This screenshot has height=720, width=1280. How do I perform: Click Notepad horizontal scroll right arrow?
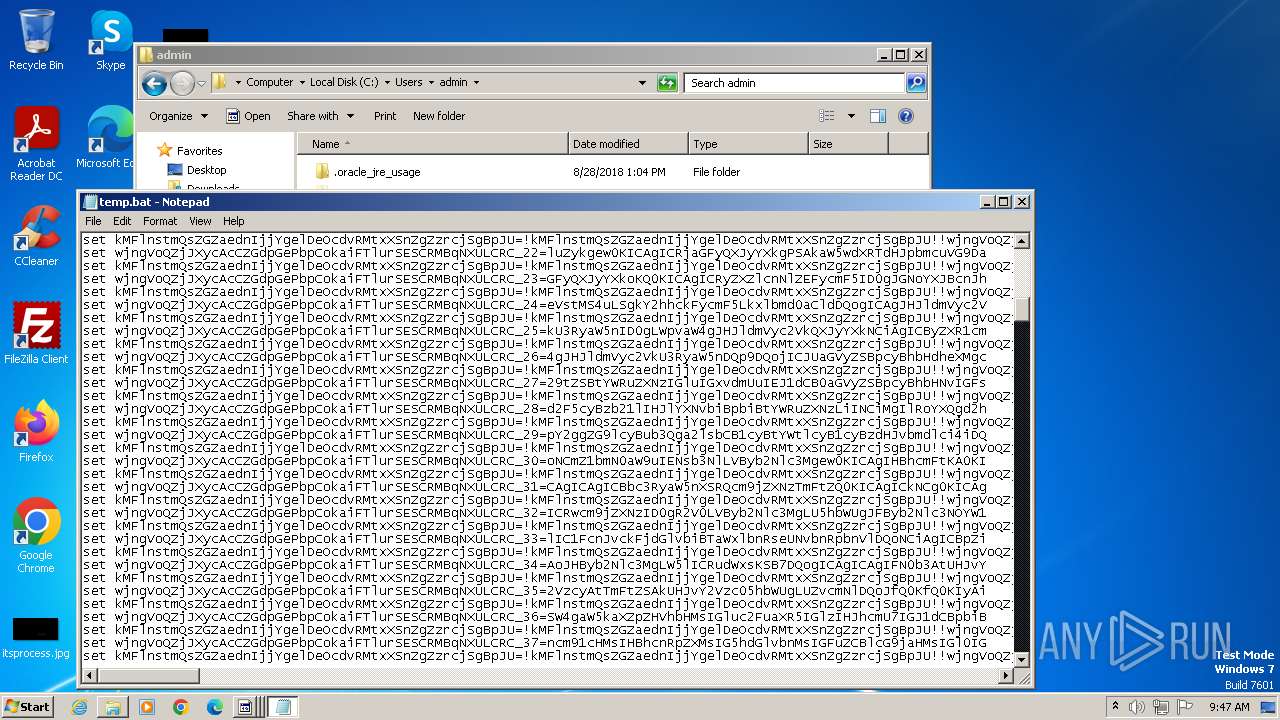coord(1006,676)
